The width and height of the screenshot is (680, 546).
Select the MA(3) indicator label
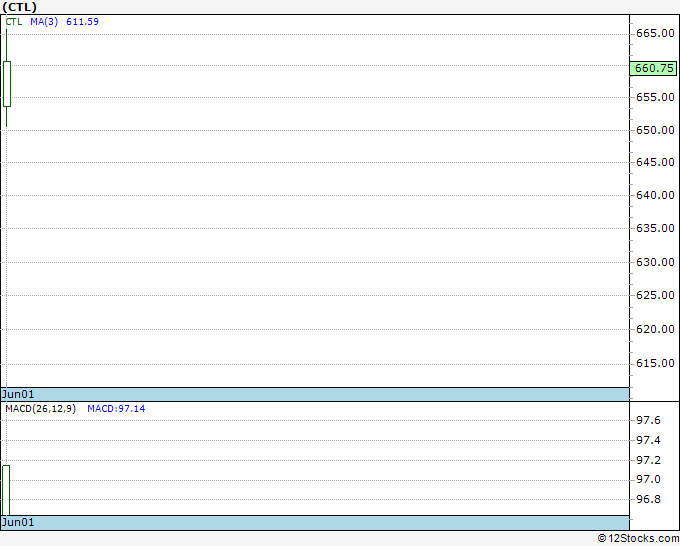[x=44, y=22]
